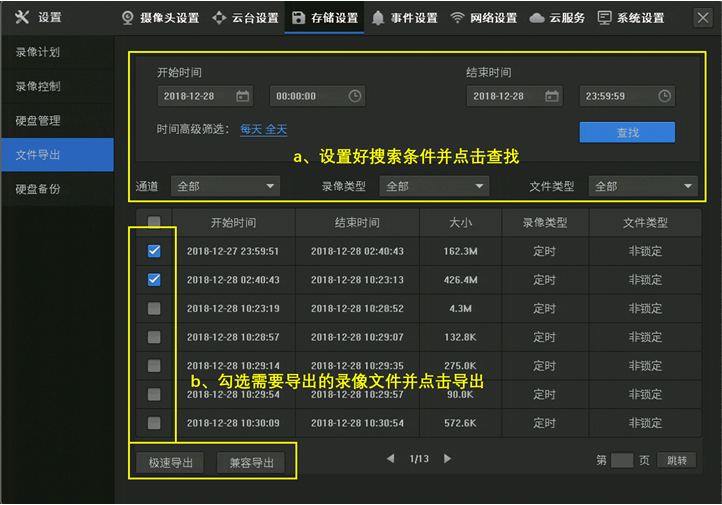The height and width of the screenshot is (505, 722).
Task: Go to previous page arrow
Action: point(391,459)
